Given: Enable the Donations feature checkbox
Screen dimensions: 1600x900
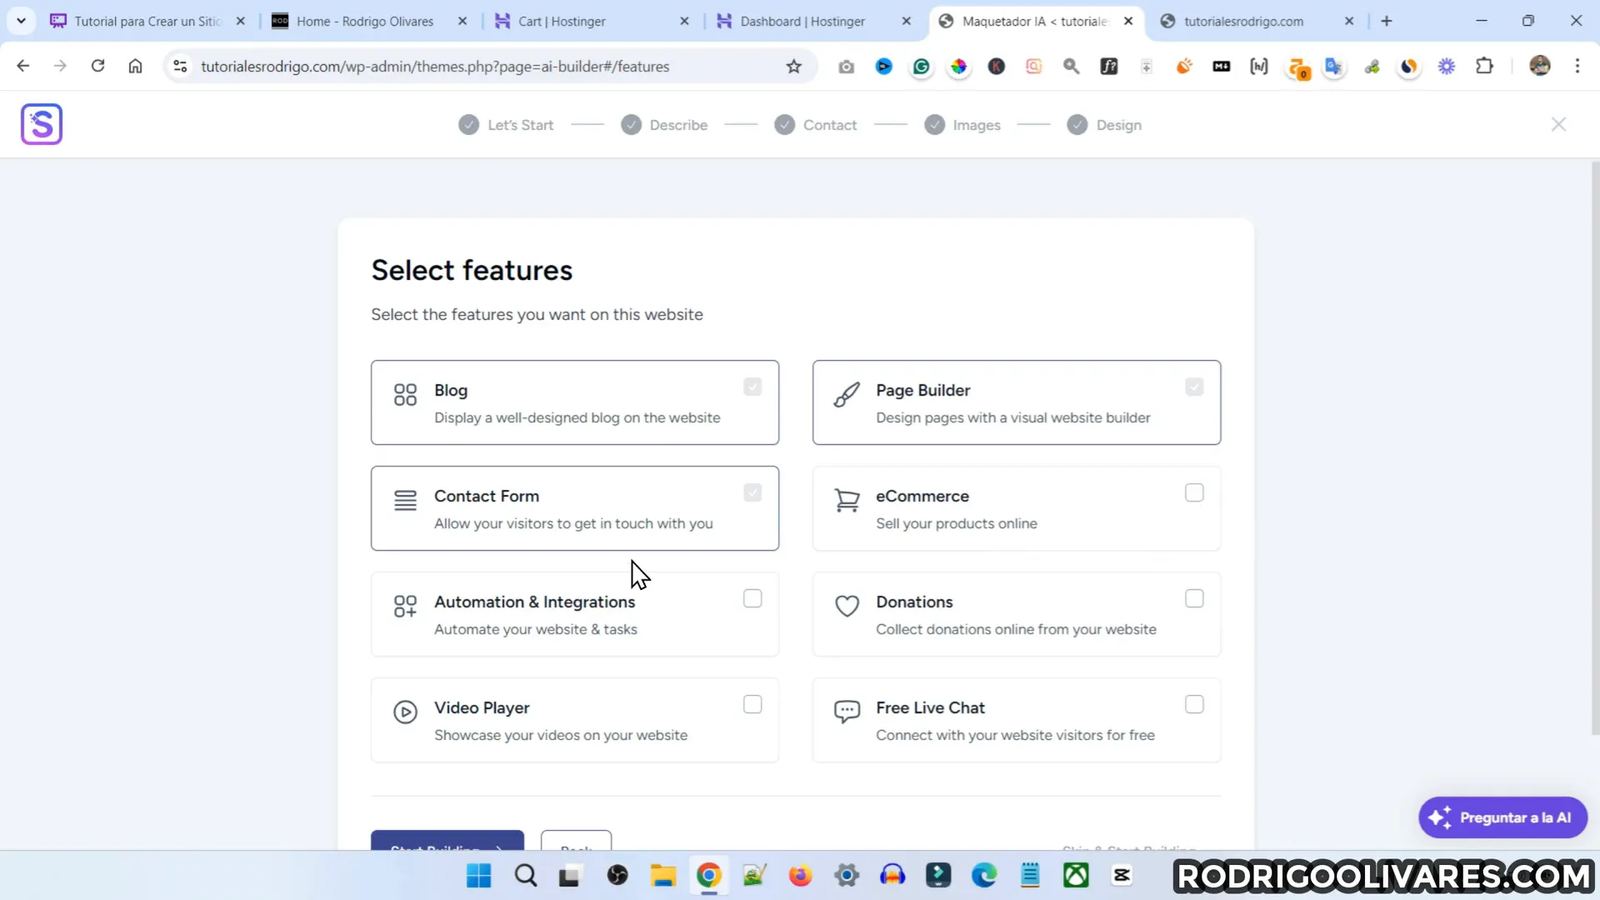Looking at the screenshot, I should click(x=1194, y=599).
